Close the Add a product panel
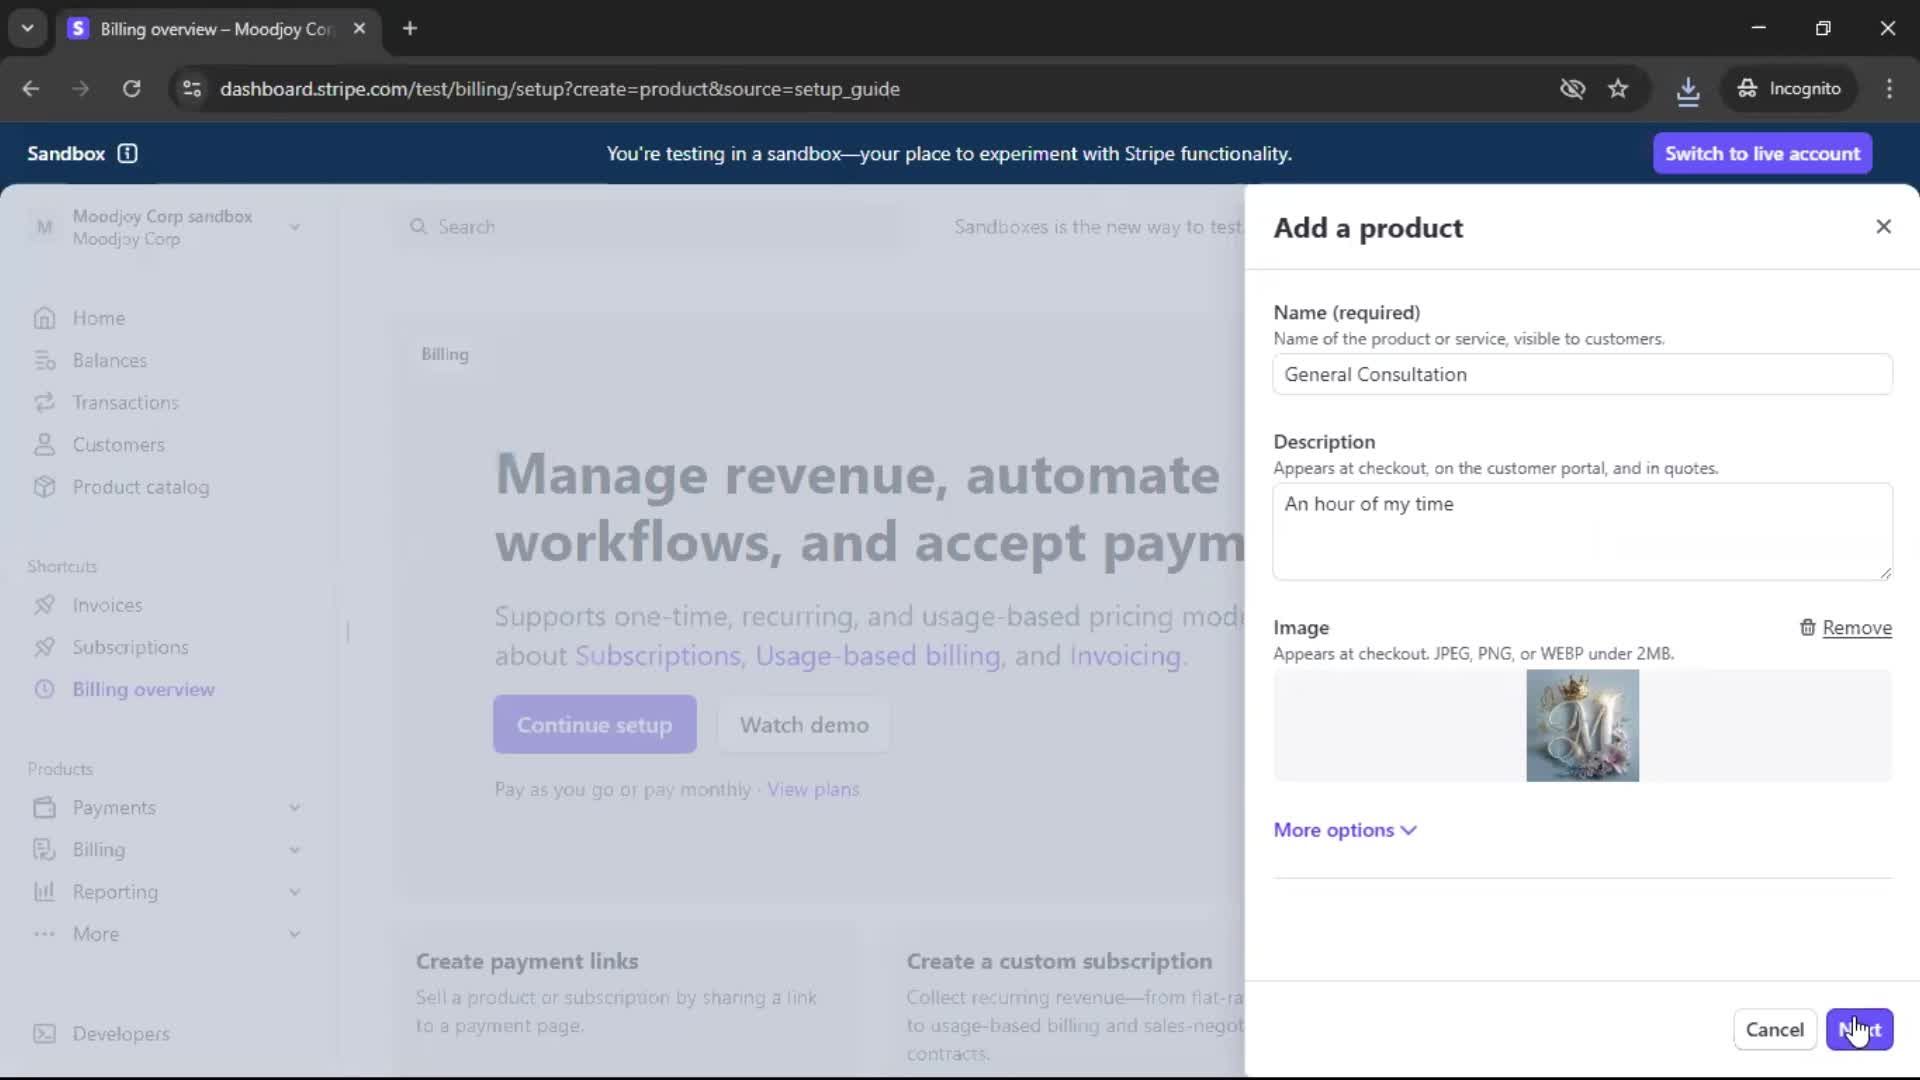Viewport: 1920px width, 1080px height. 1883,227
